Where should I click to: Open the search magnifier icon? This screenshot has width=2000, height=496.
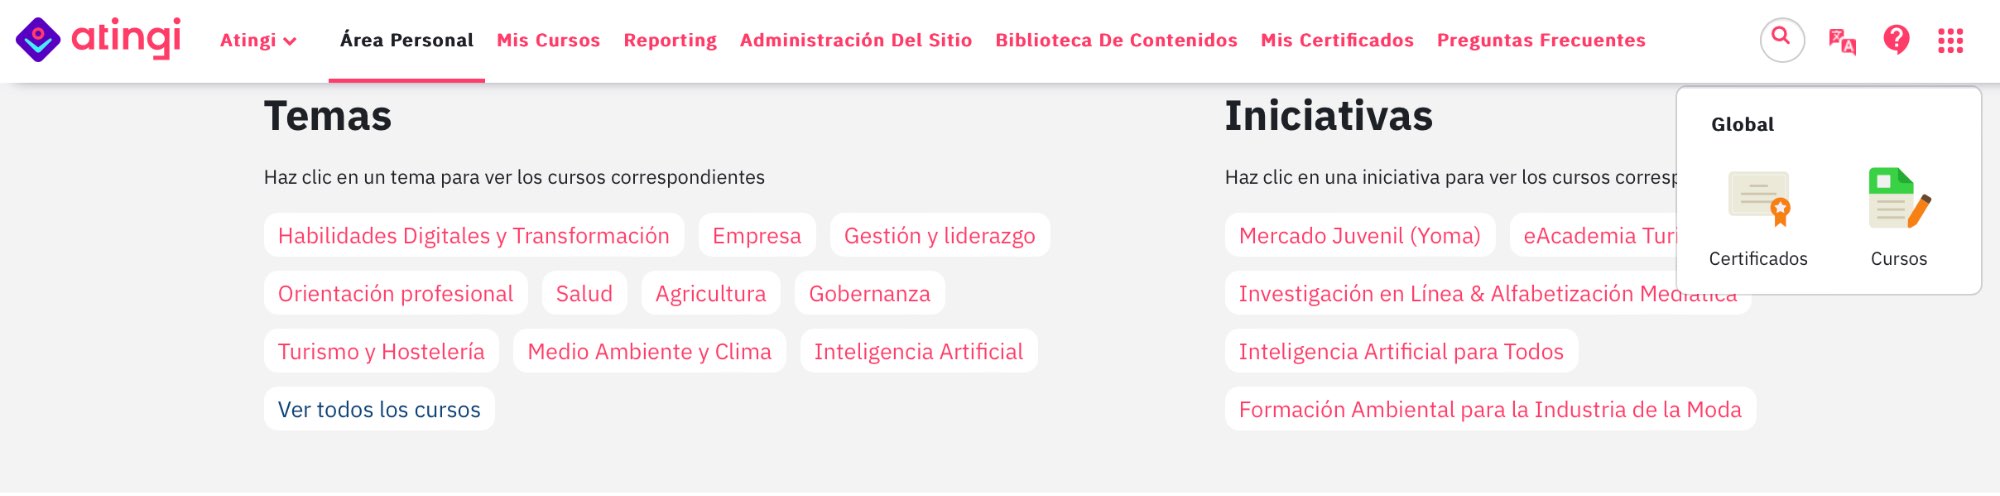(1782, 40)
